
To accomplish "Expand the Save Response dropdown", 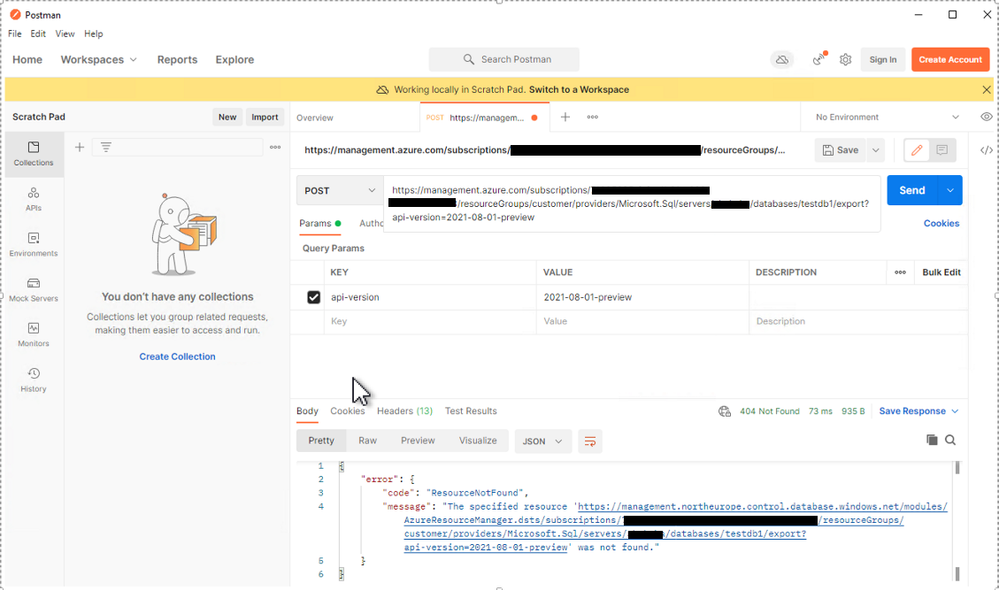I will (918, 412).
